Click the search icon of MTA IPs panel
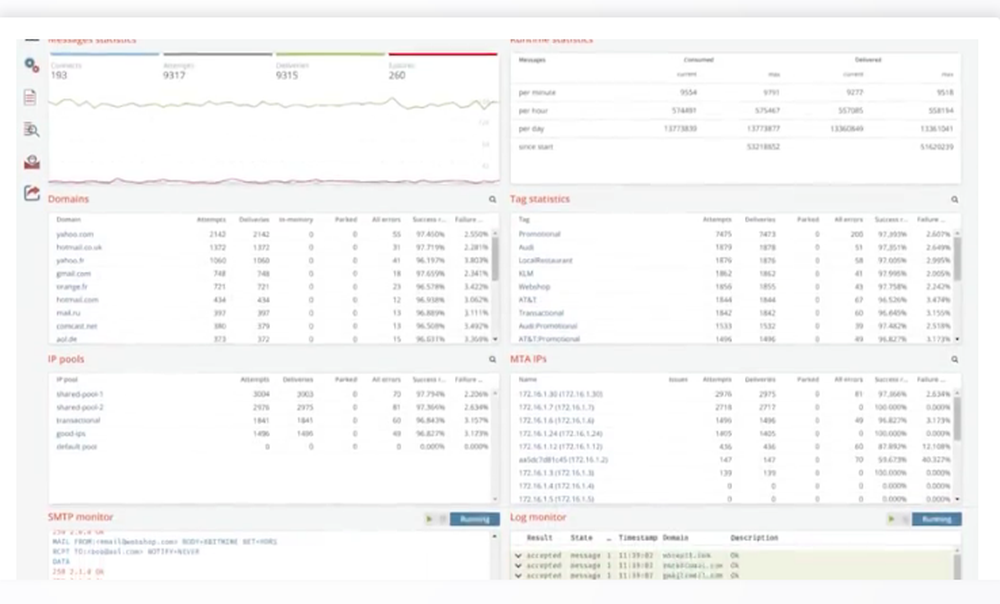1000x604 pixels. coord(955,360)
